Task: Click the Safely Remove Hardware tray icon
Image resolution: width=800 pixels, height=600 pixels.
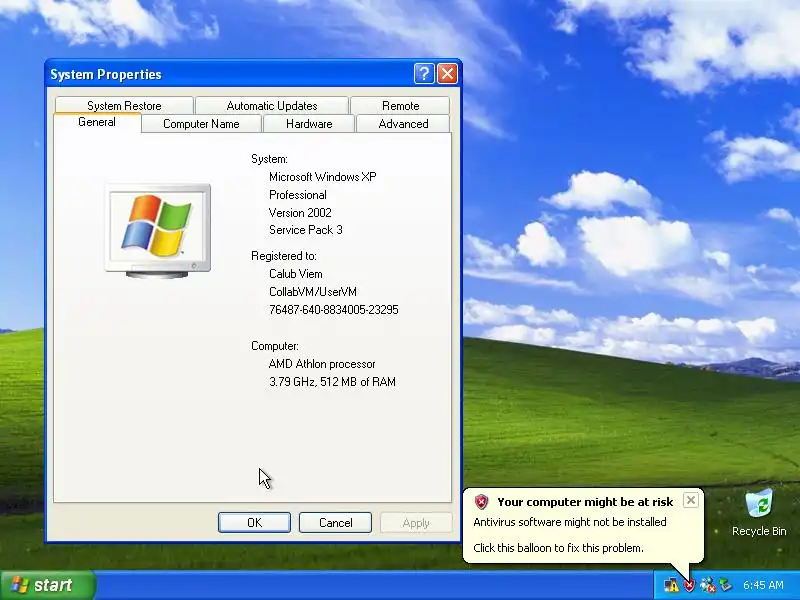Action: [x=725, y=585]
